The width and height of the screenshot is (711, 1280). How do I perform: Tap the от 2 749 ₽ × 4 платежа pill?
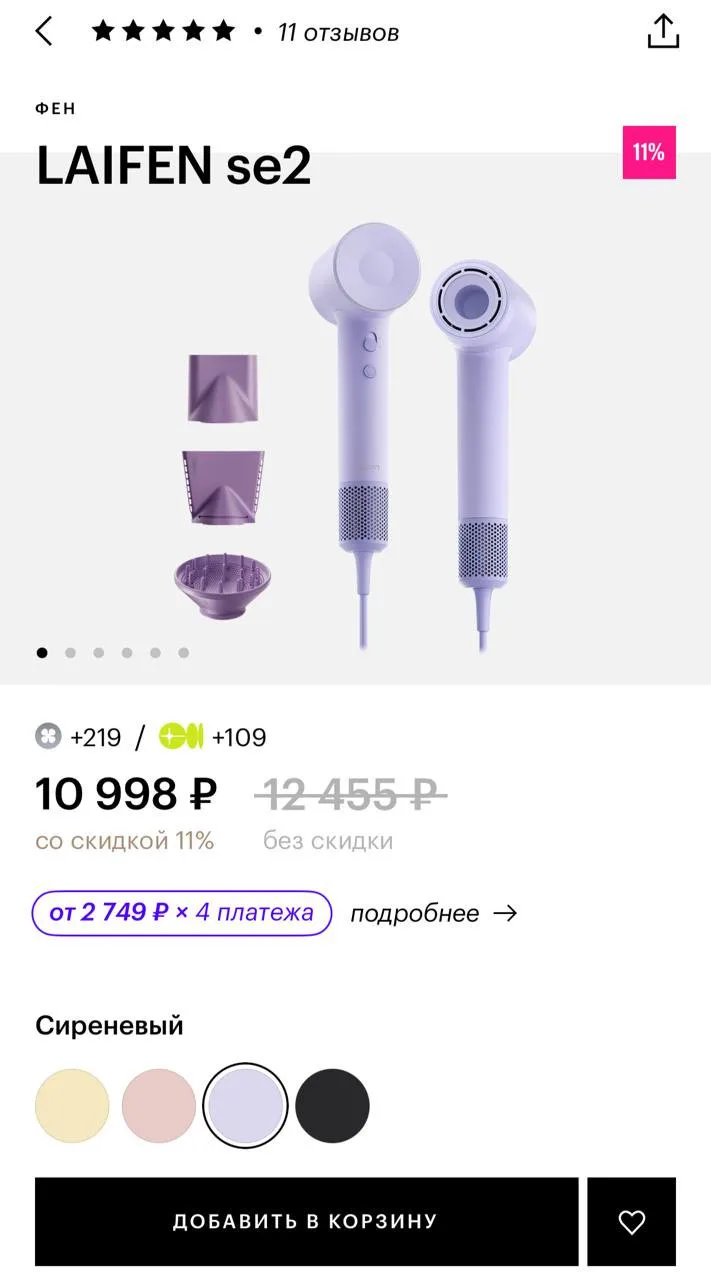[x=181, y=913]
